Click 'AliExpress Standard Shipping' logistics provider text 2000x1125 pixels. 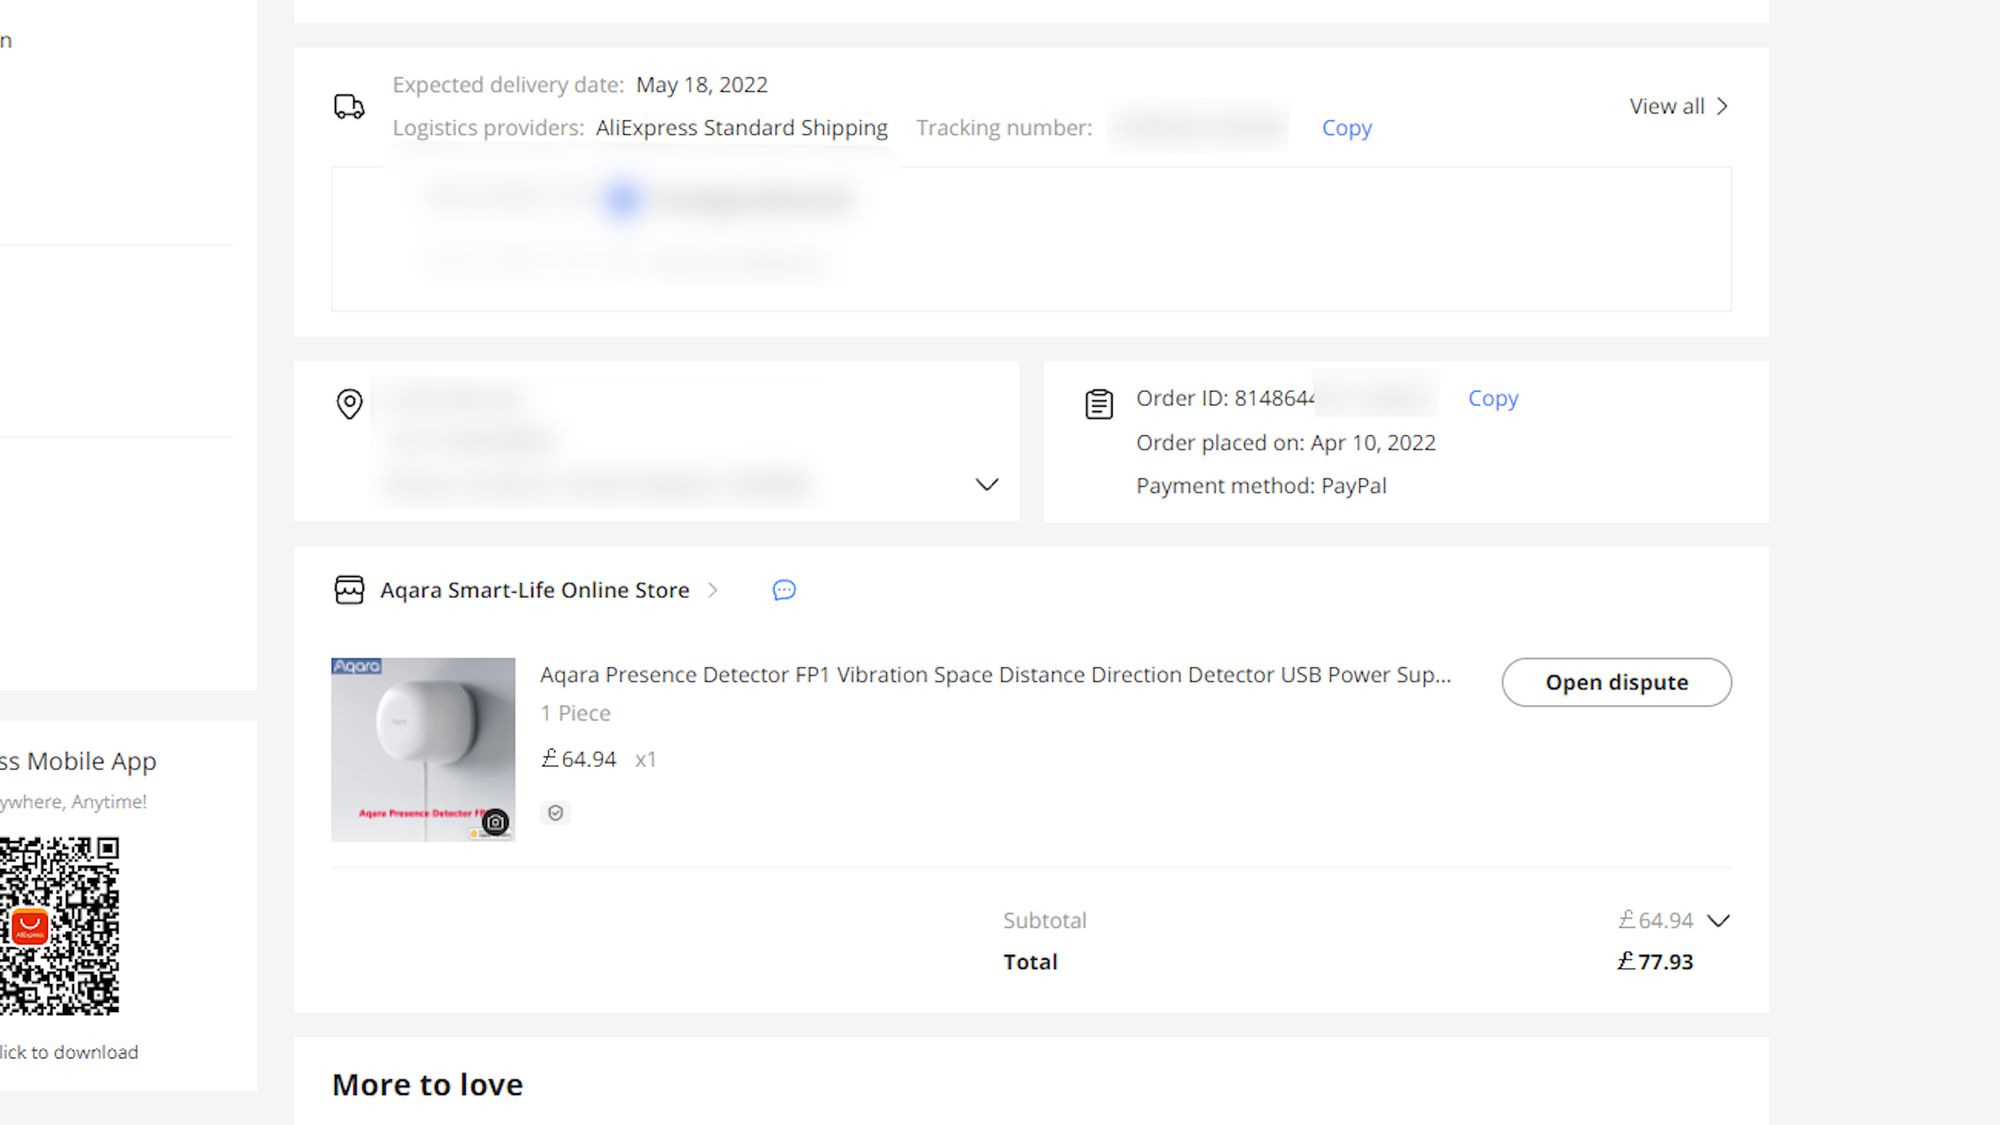point(742,128)
